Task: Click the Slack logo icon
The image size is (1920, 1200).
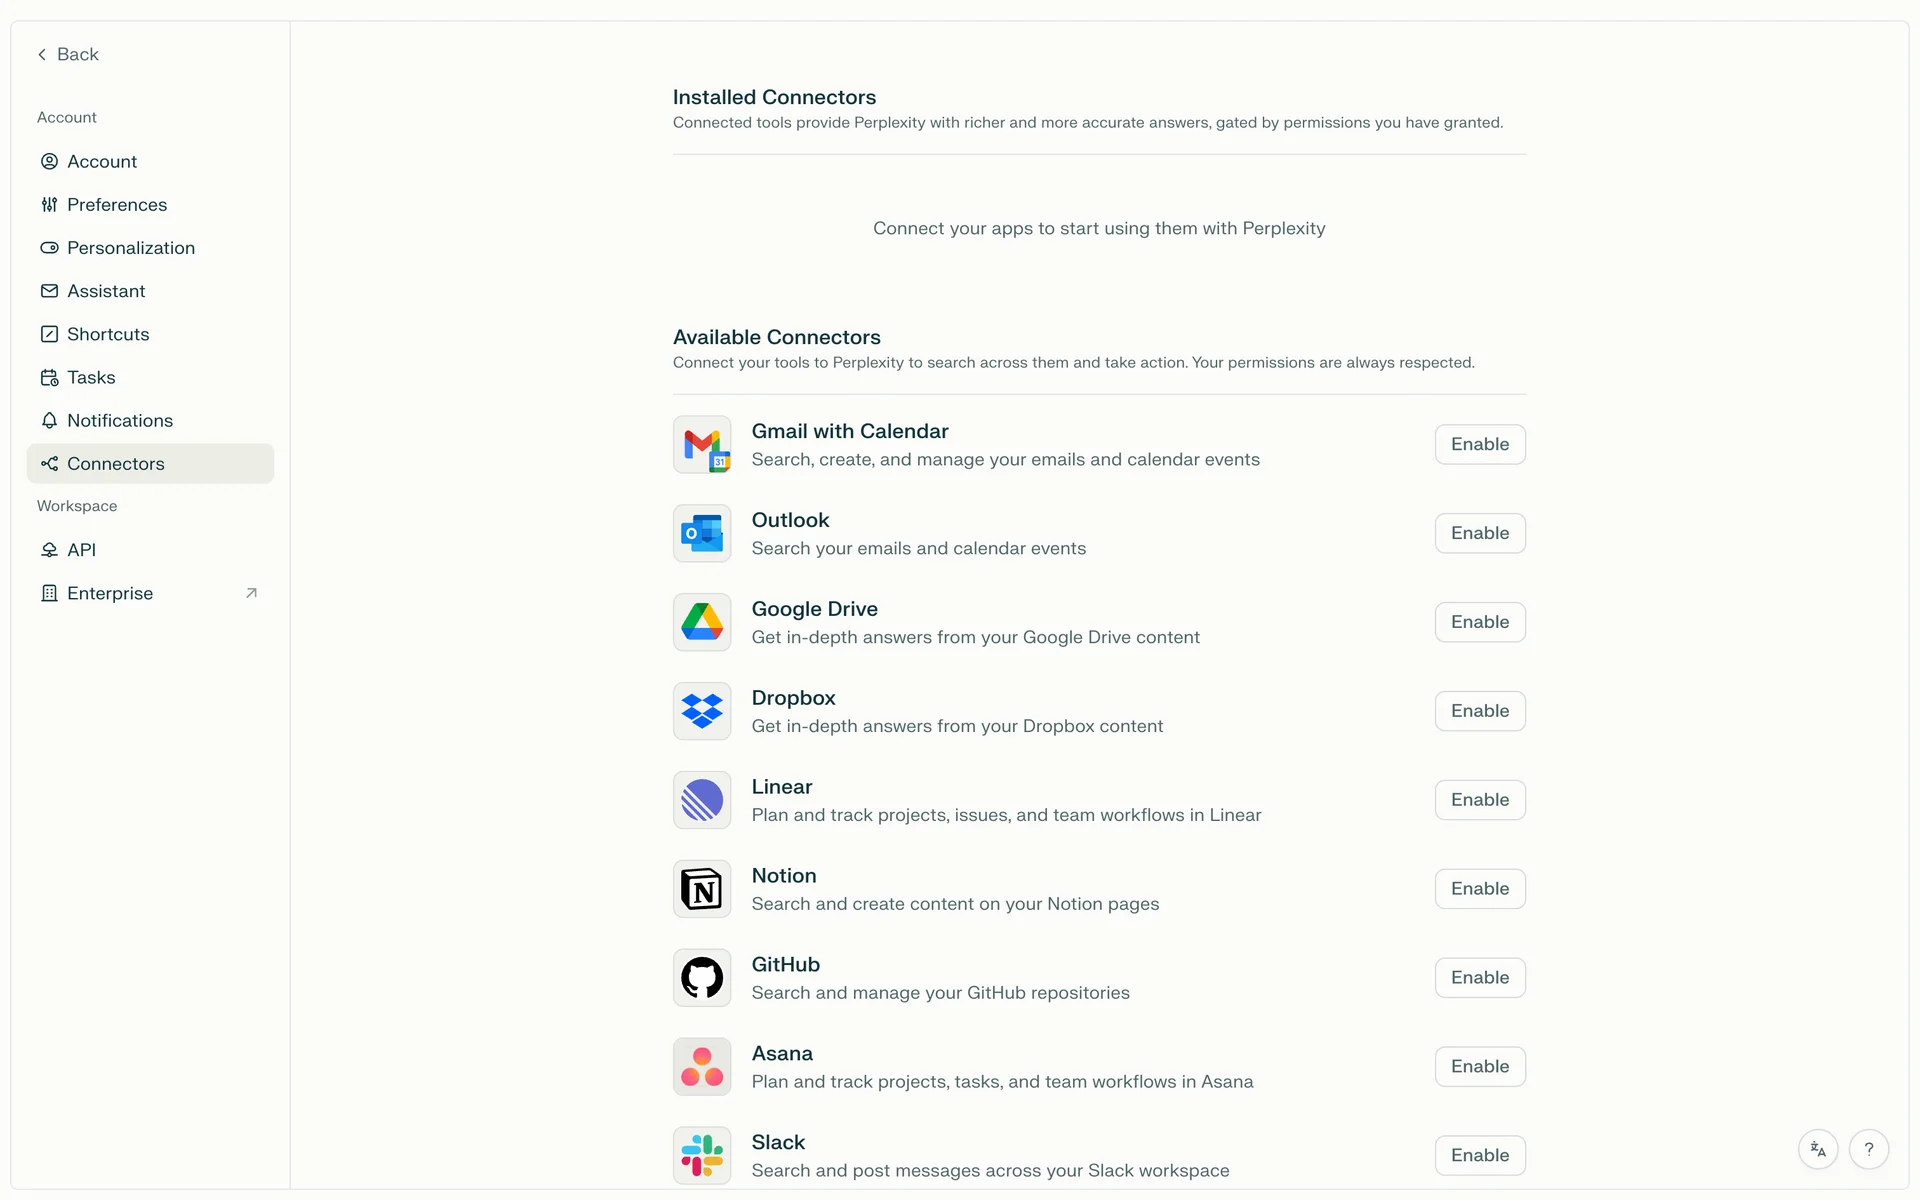Action: (x=702, y=1155)
